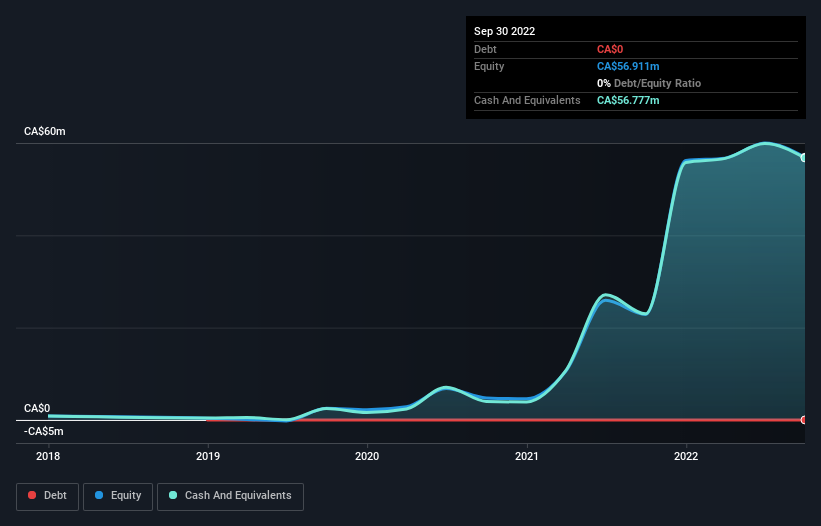Click the Cash And Equivalents tooltip label

pos(527,100)
